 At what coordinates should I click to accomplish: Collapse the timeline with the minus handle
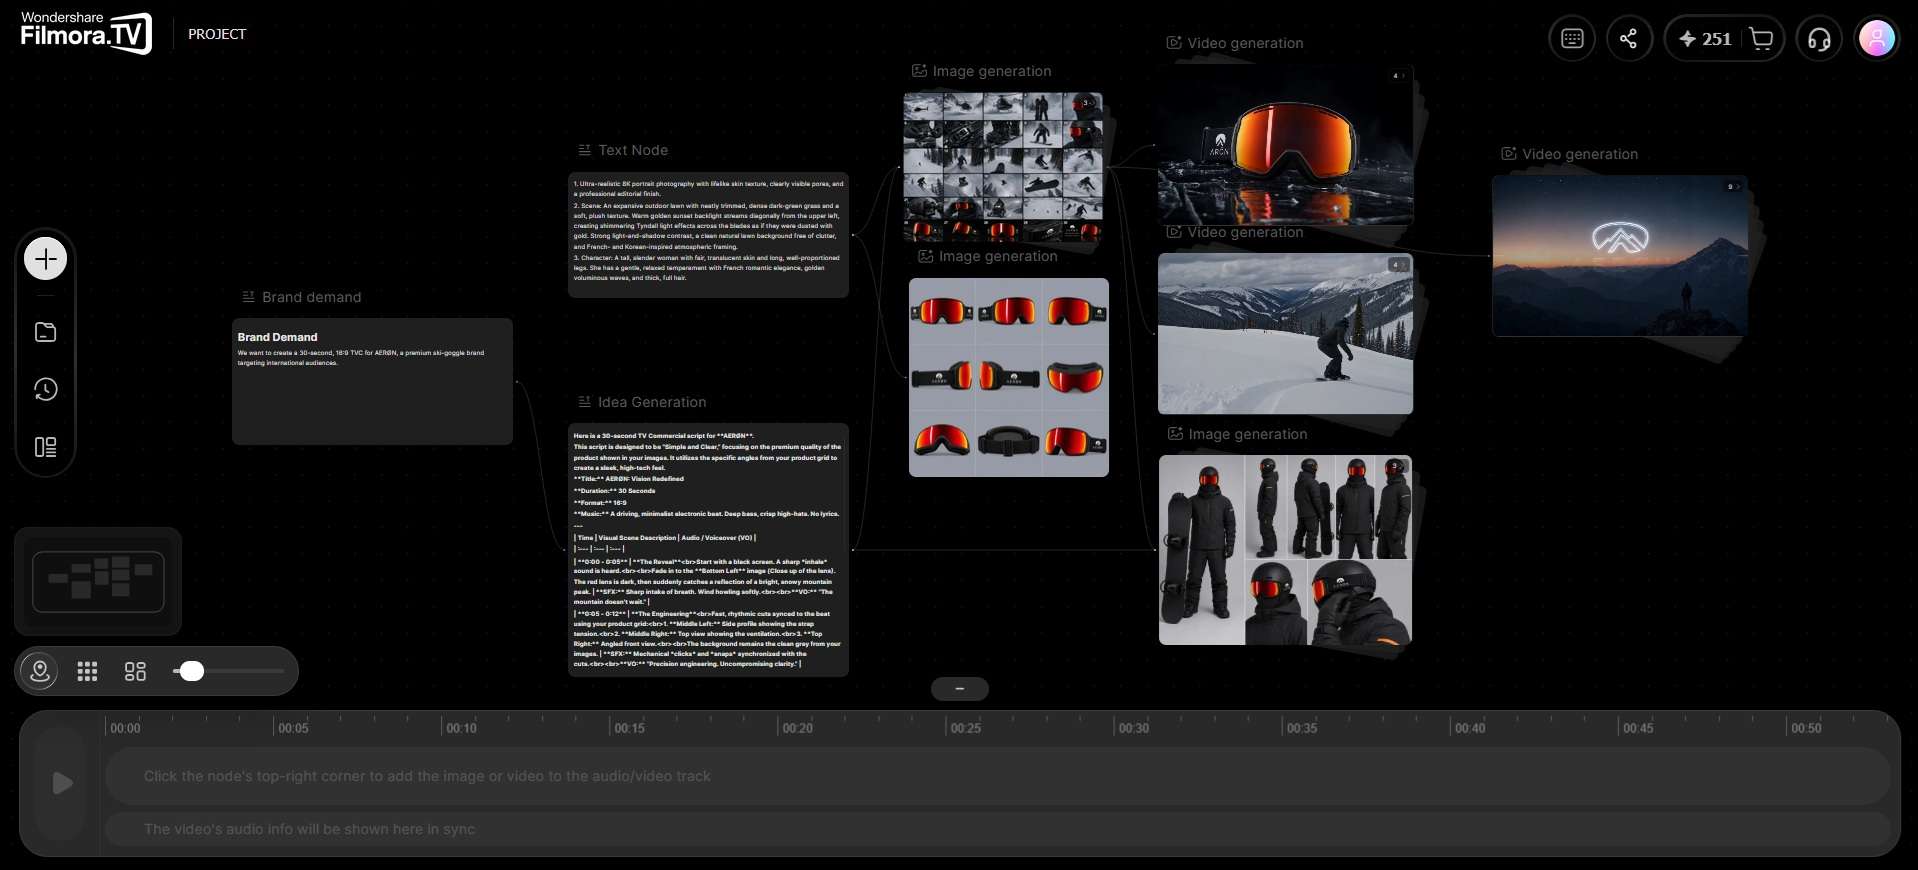pos(960,689)
